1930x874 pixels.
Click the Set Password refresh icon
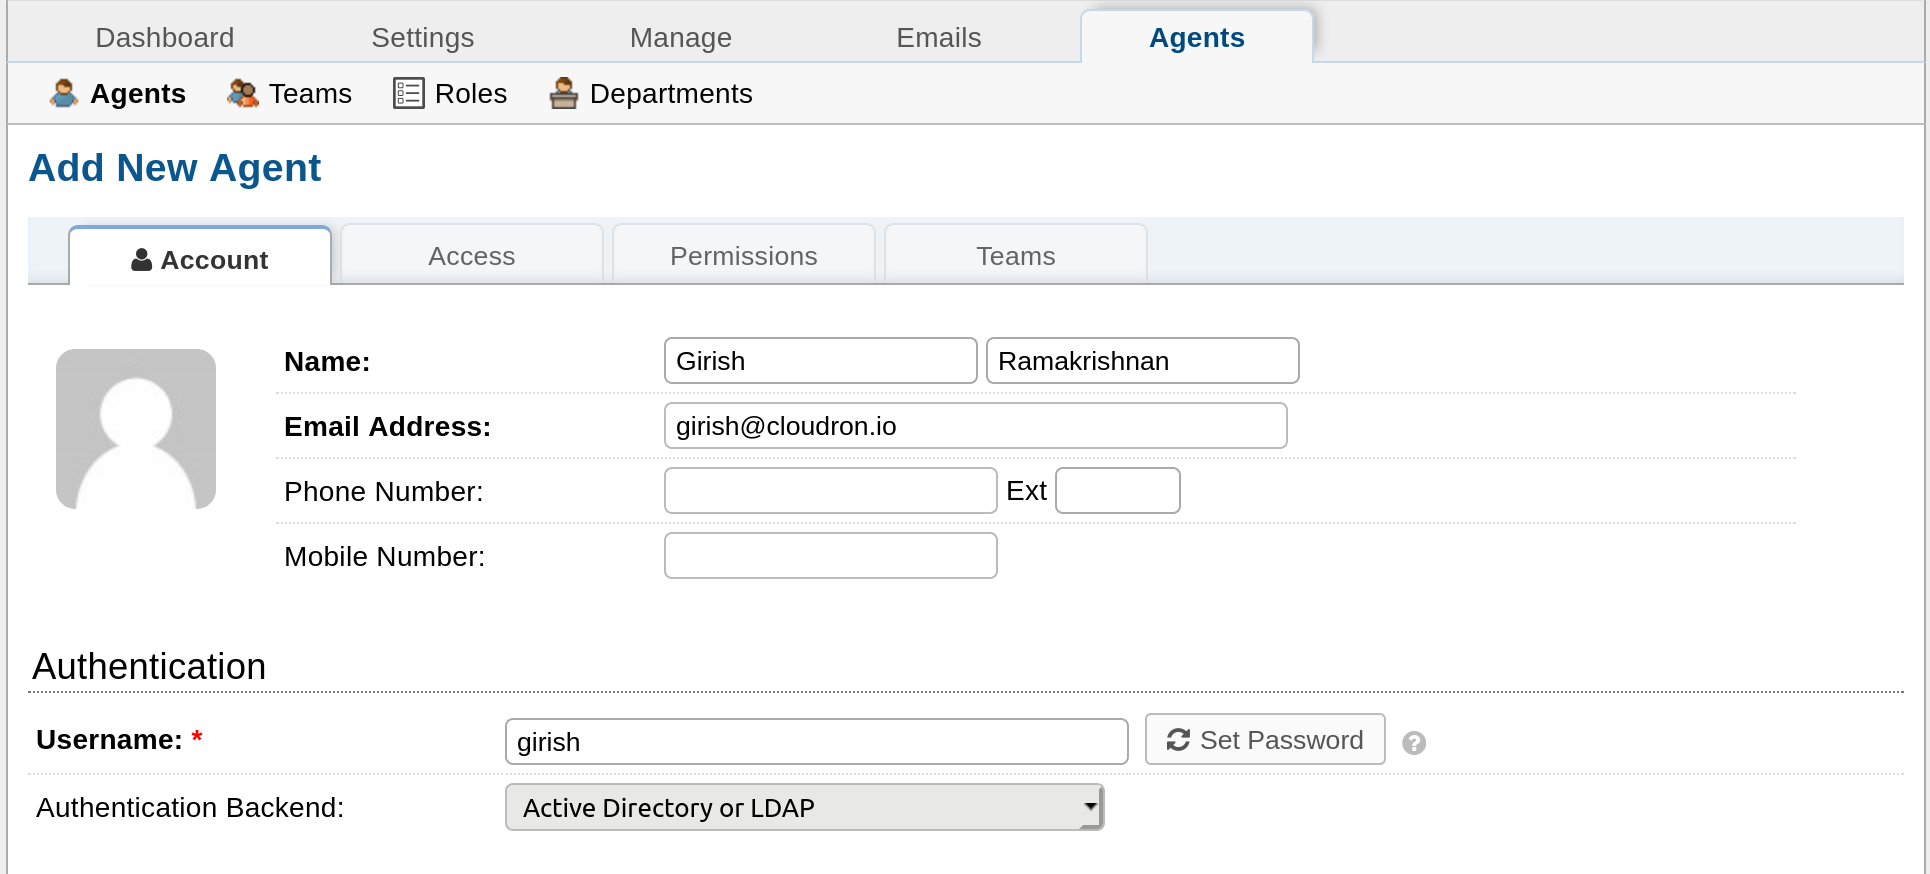(1178, 740)
